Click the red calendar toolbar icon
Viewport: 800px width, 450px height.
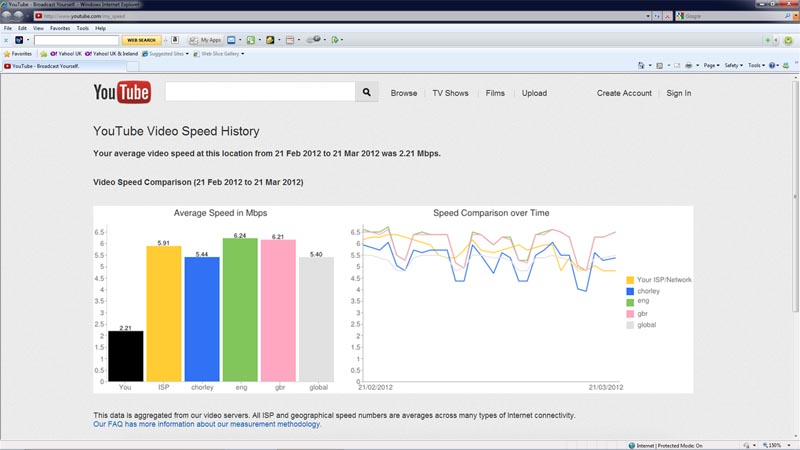click(x=290, y=40)
